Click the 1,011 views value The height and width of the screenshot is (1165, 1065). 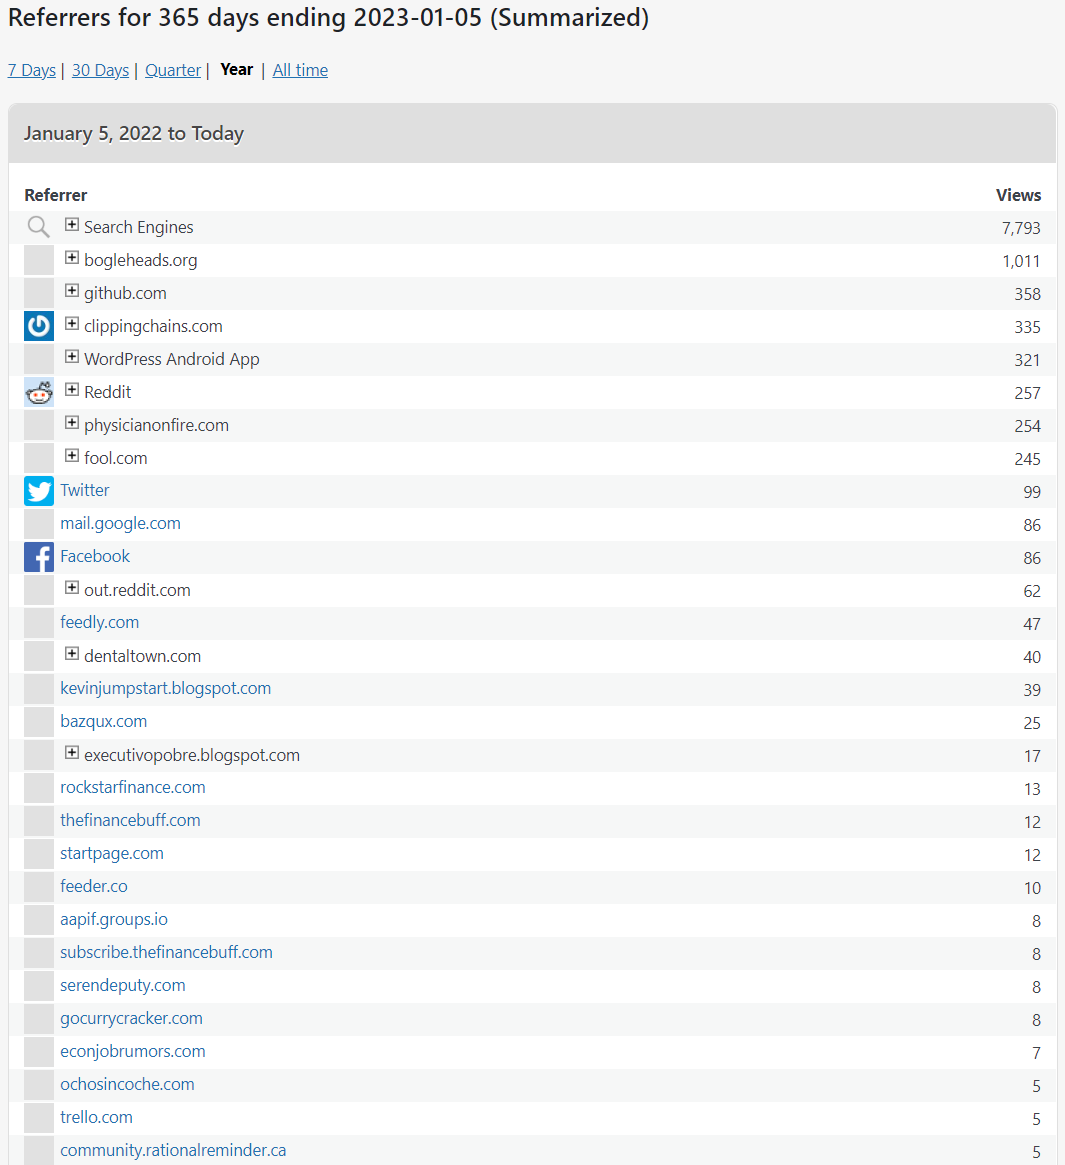(1021, 262)
